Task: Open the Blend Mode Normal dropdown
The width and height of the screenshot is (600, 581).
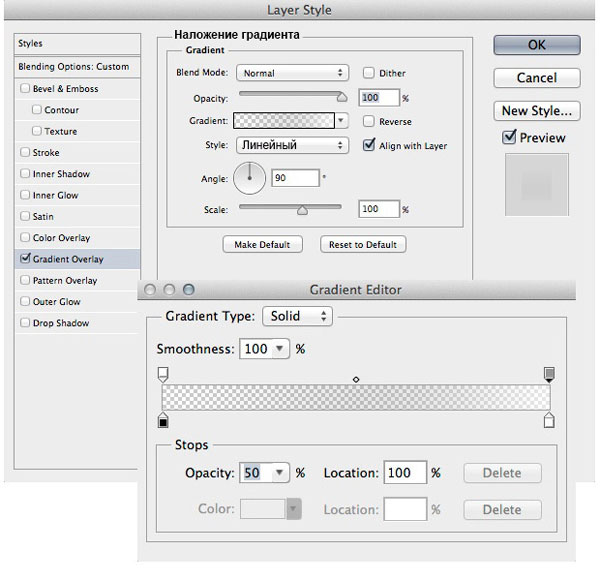Action: pyautogui.click(x=292, y=73)
